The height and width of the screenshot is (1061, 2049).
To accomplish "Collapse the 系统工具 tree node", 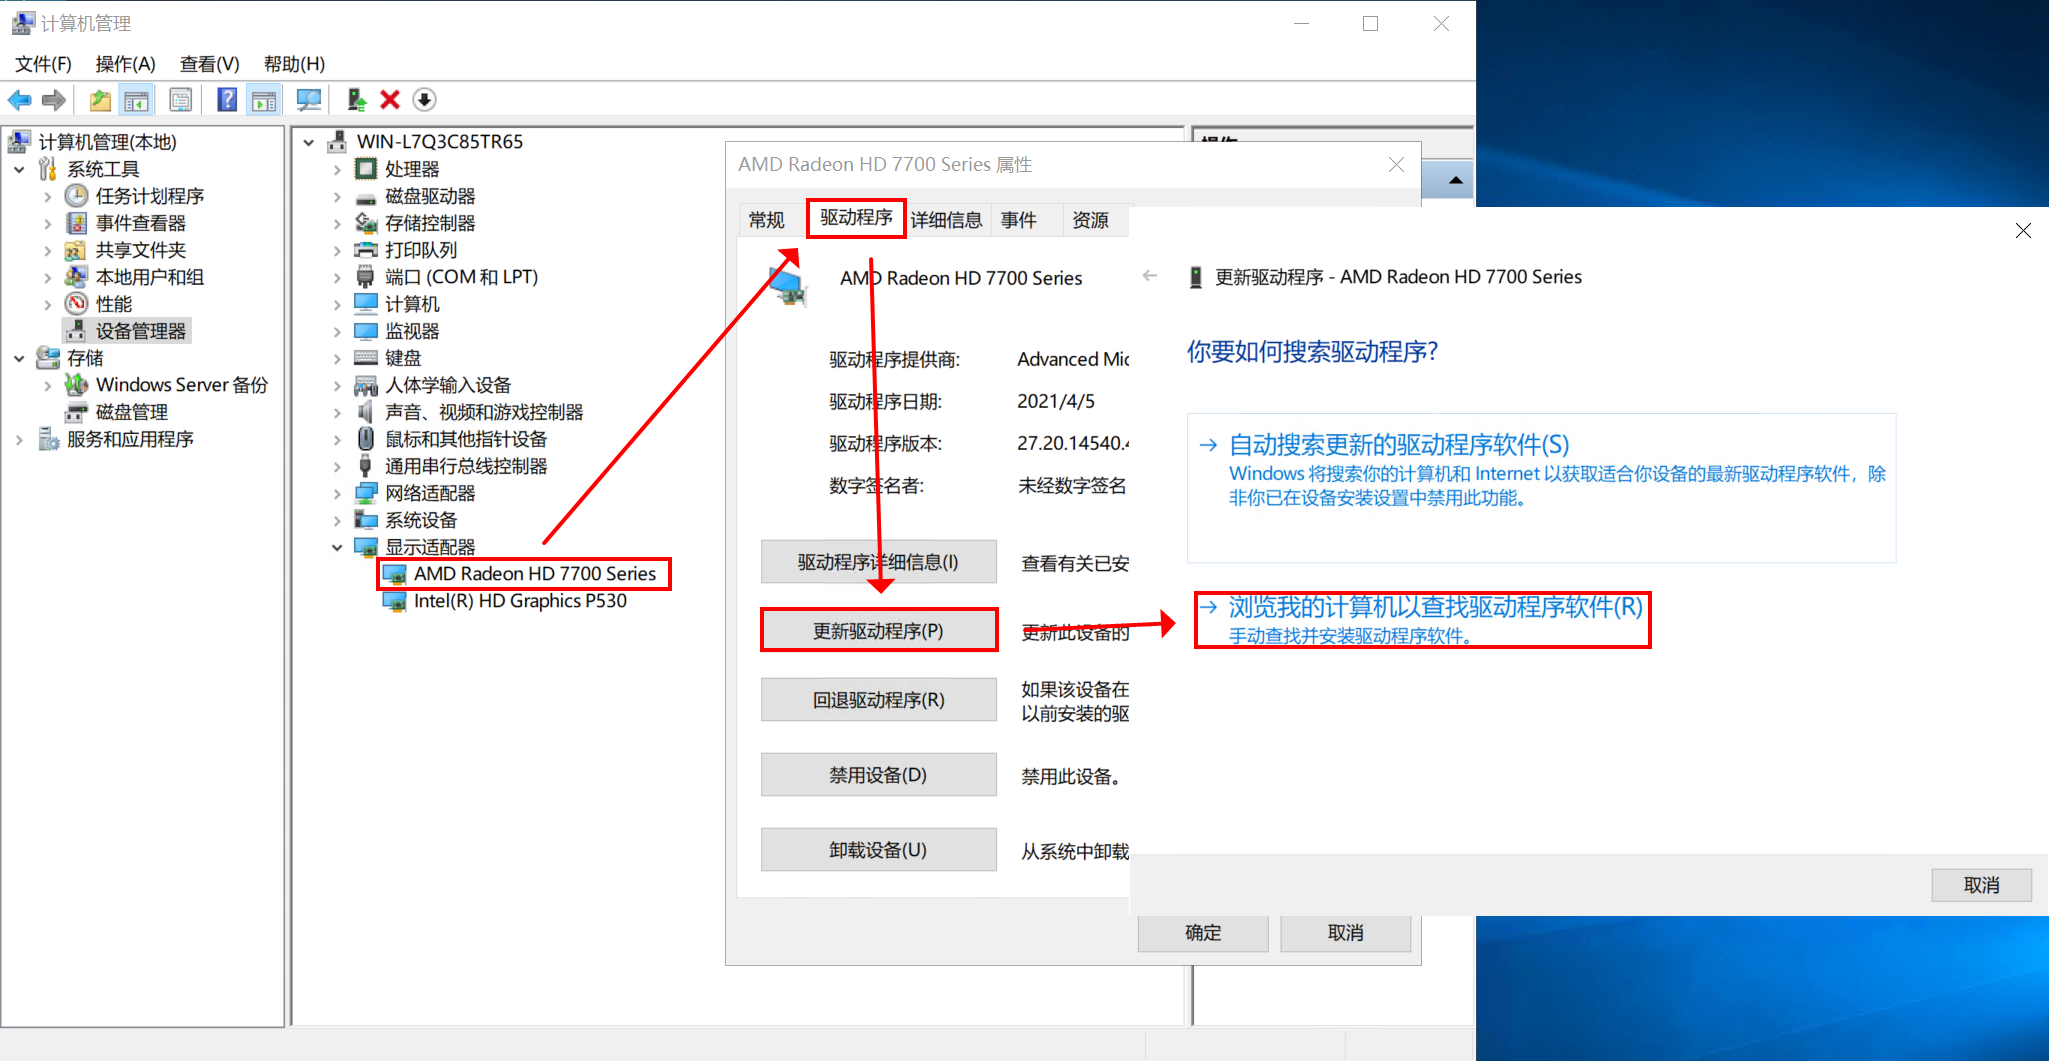I will [x=19, y=169].
